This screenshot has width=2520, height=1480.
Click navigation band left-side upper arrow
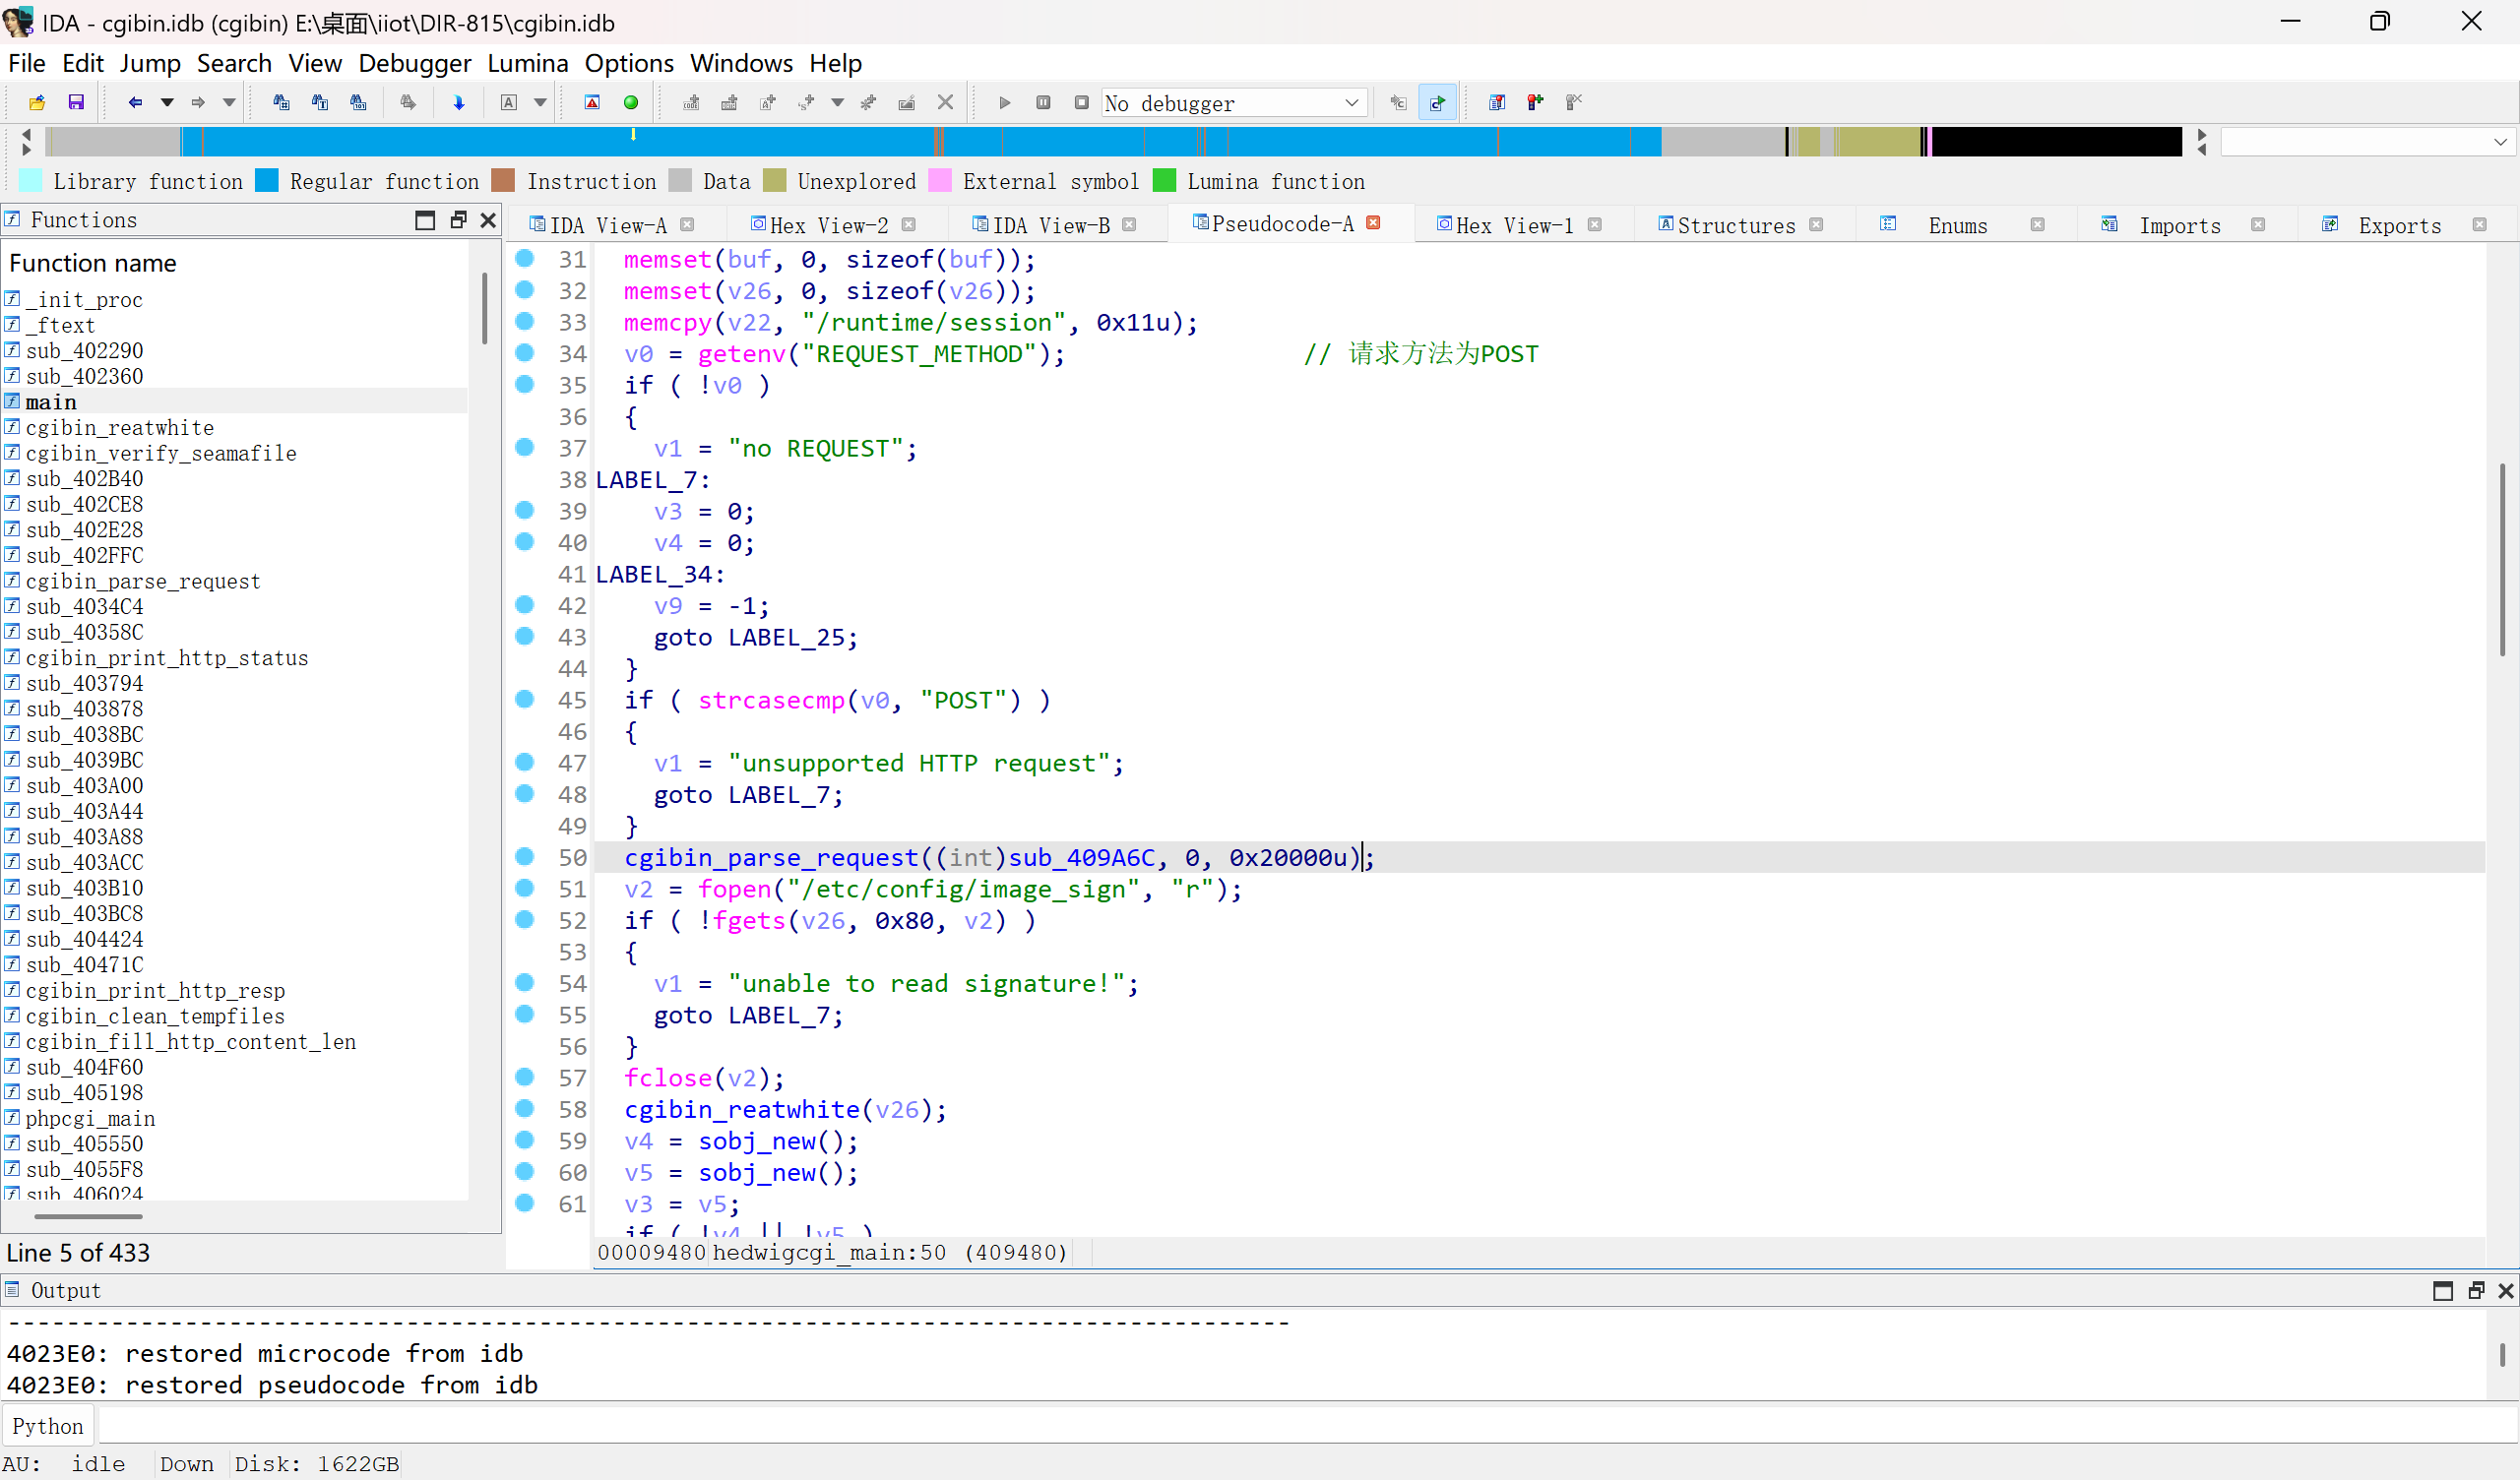click(26, 134)
